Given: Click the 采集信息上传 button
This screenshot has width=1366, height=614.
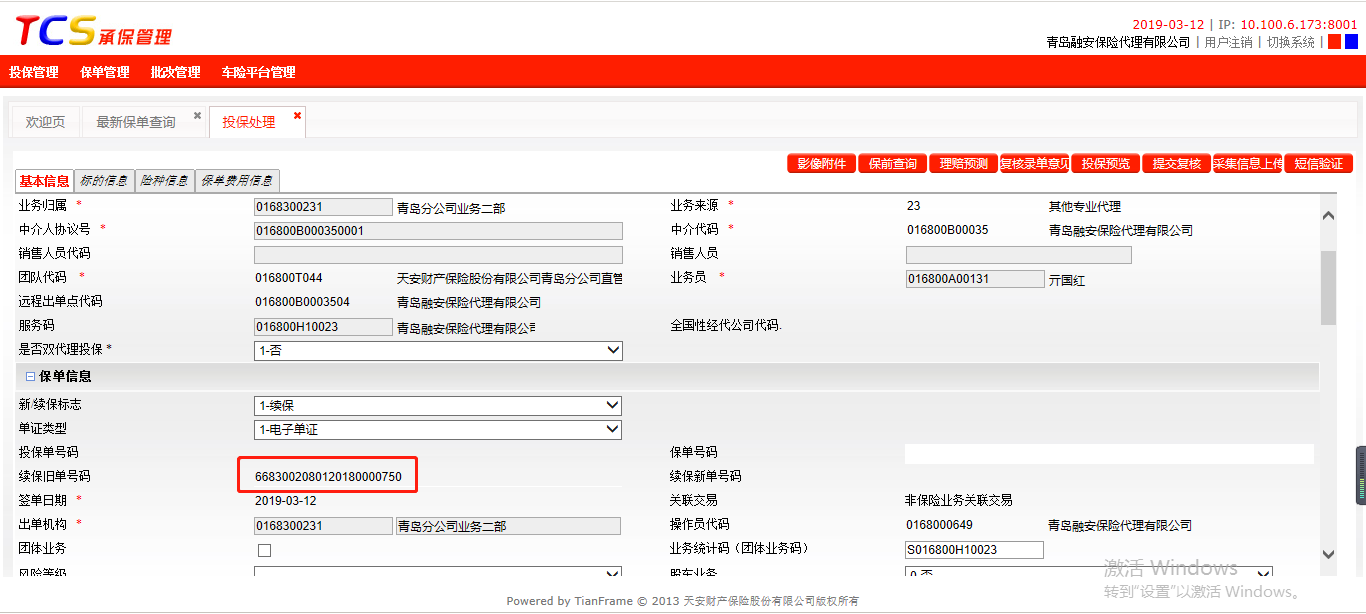Looking at the screenshot, I should coord(1247,164).
